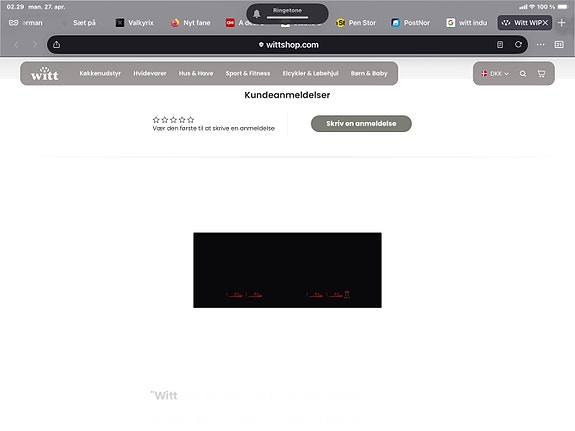Click the wittshop.com address bar
Screen dimensions: 575x431
[x=288, y=45]
